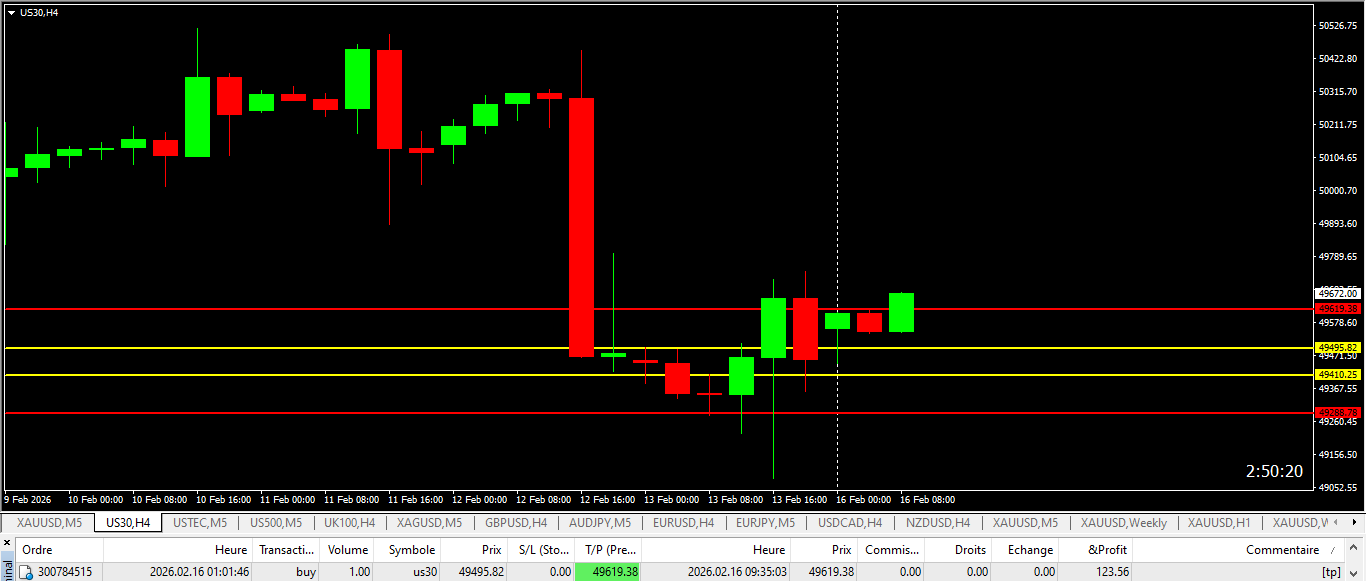This screenshot has height=581, width=1366.
Task: Click the profit value 123.56
Action: point(1112,572)
